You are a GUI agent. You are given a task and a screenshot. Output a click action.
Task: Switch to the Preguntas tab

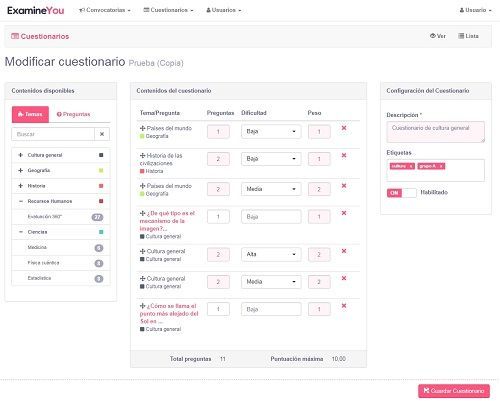(x=73, y=114)
